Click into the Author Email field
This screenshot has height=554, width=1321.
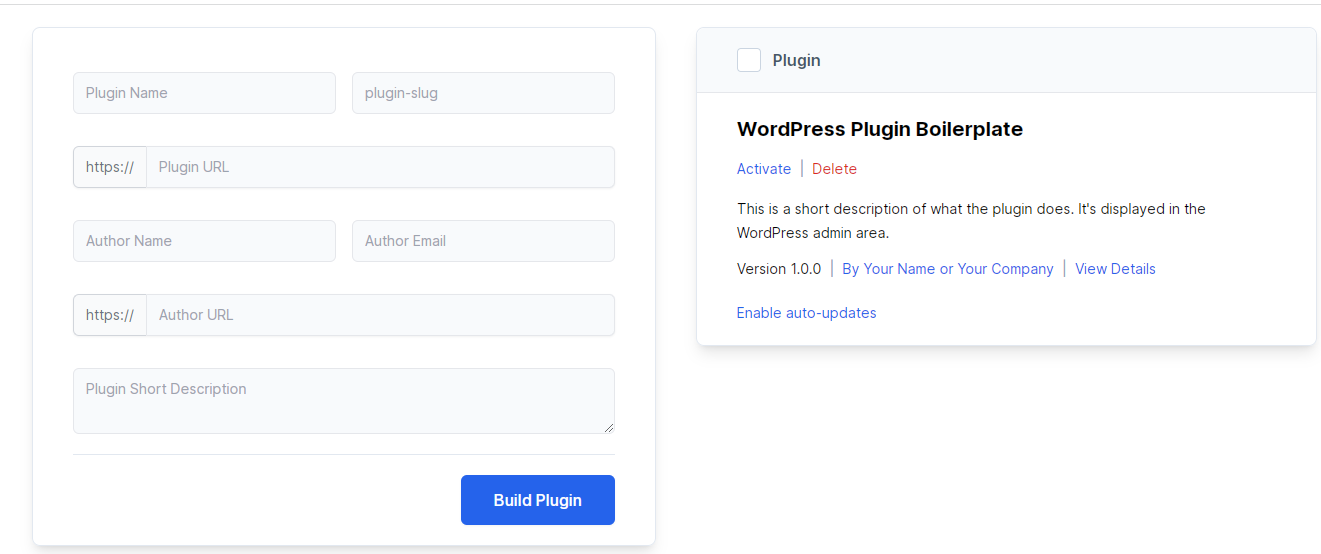(483, 241)
